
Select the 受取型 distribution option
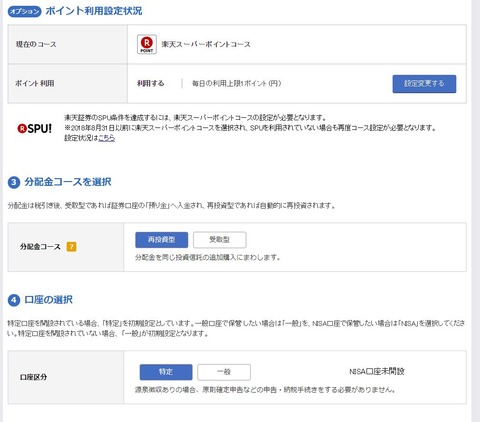[x=220, y=240]
